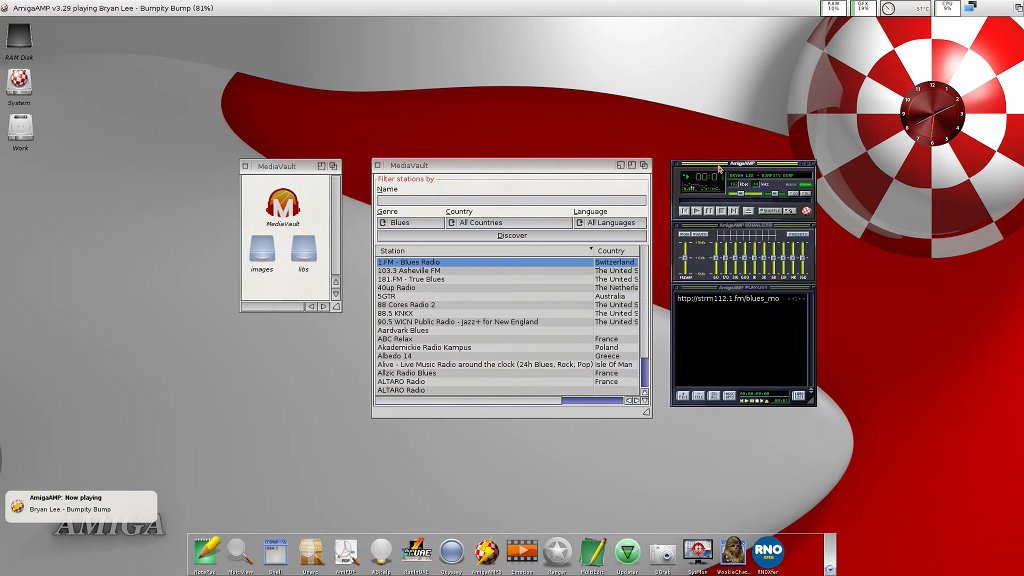Select 103.3 Asheville FM station

point(507,270)
